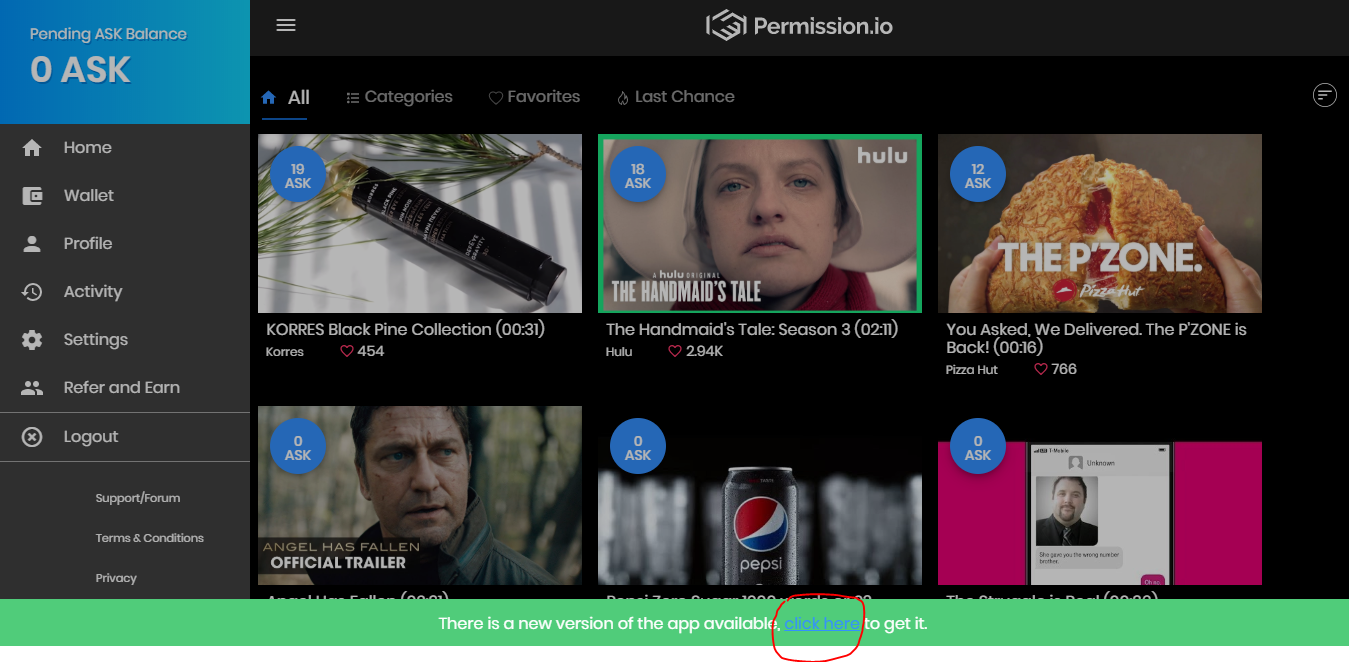This screenshot has height=662, width=1349.
Task: Click the 0 ASK badge on T-Mobile video
Action: point(978,447)
